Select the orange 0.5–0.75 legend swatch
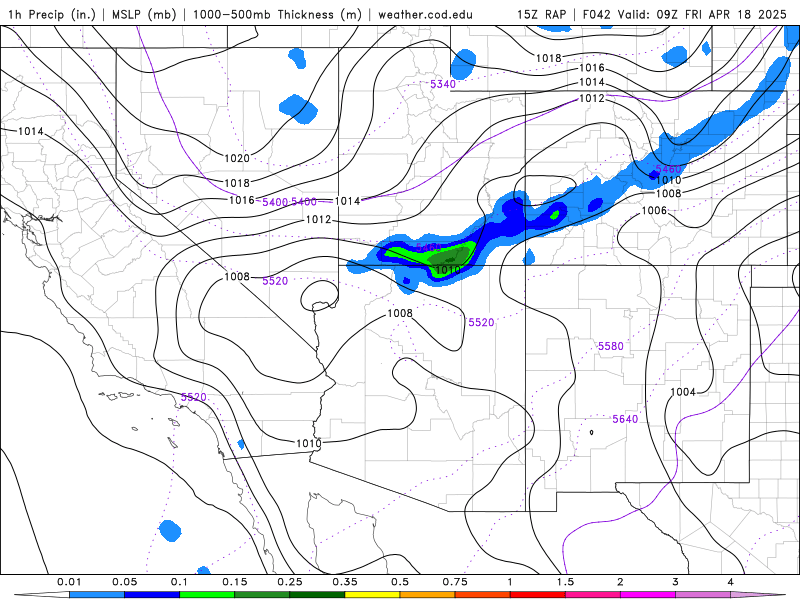800x600 pixels. (428, 595)
